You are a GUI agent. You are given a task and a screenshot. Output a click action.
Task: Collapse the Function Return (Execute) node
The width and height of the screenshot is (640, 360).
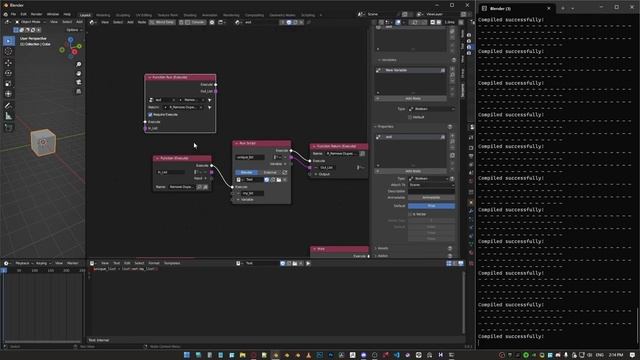point(314,146)
